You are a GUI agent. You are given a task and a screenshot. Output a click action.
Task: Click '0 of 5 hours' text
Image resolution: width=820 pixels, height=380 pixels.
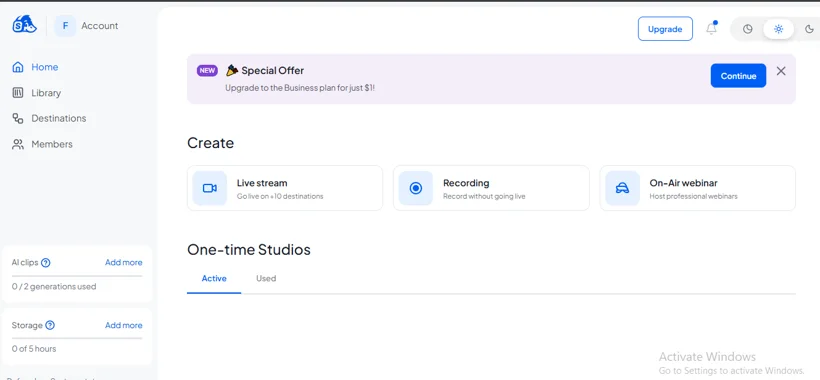[x=34, y=349]
